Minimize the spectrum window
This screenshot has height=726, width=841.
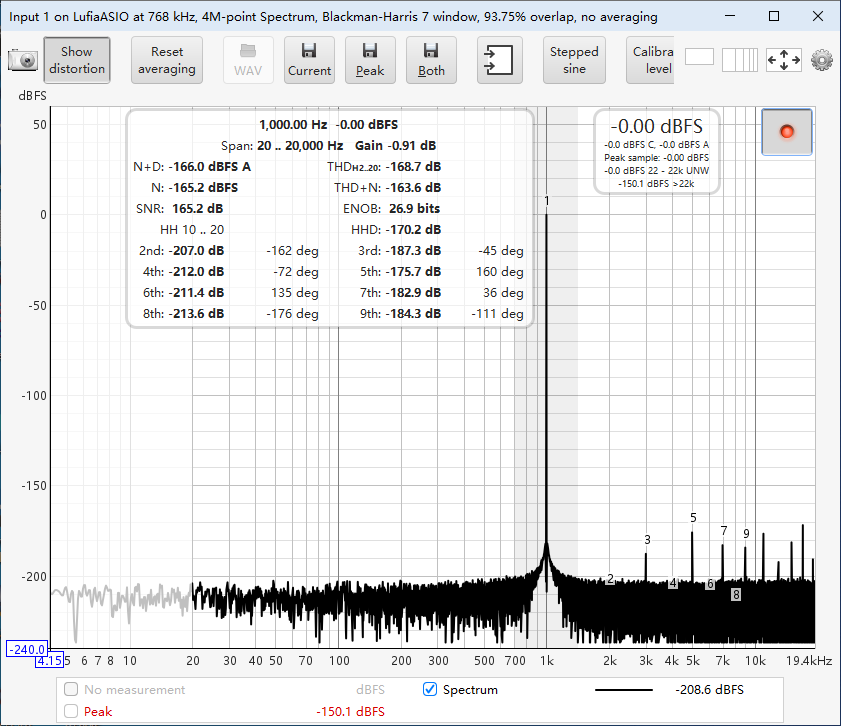click(729, 16)
